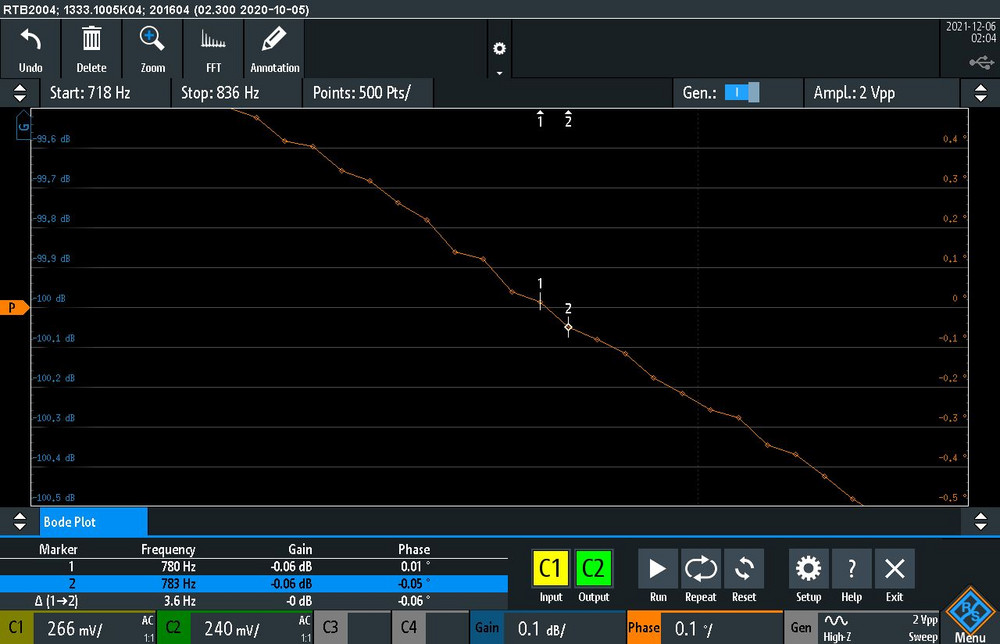The height and width of the screenshot is (644, 1000).
Task: Select marker 1 at graph top
Action: 540,119
